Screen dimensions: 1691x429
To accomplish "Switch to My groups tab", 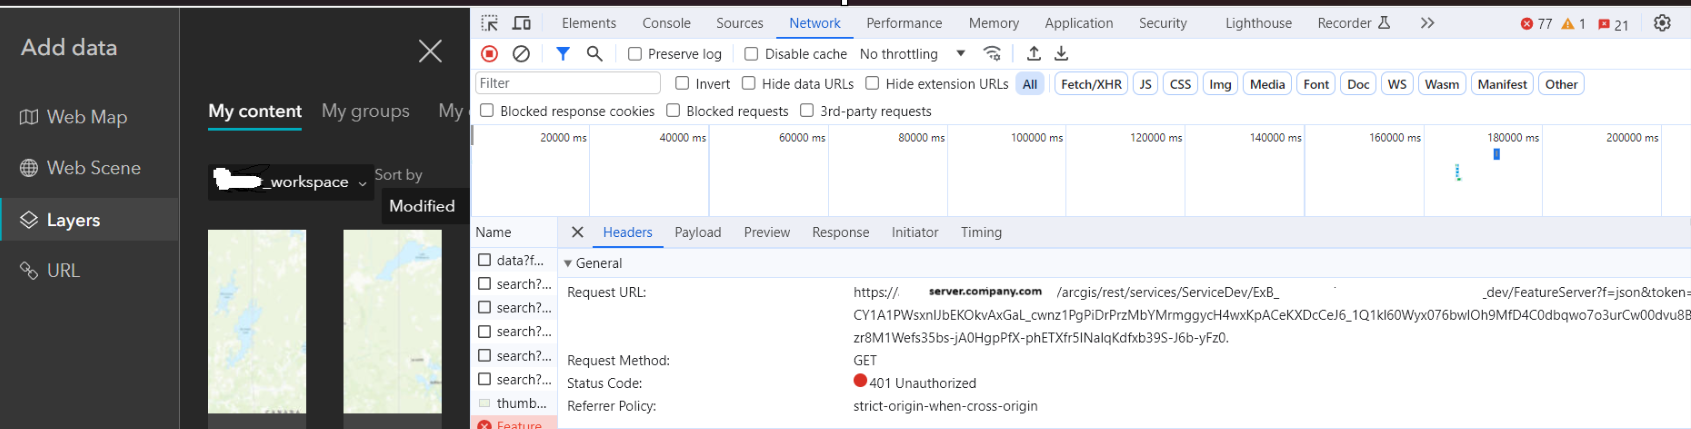I will 366,111.
